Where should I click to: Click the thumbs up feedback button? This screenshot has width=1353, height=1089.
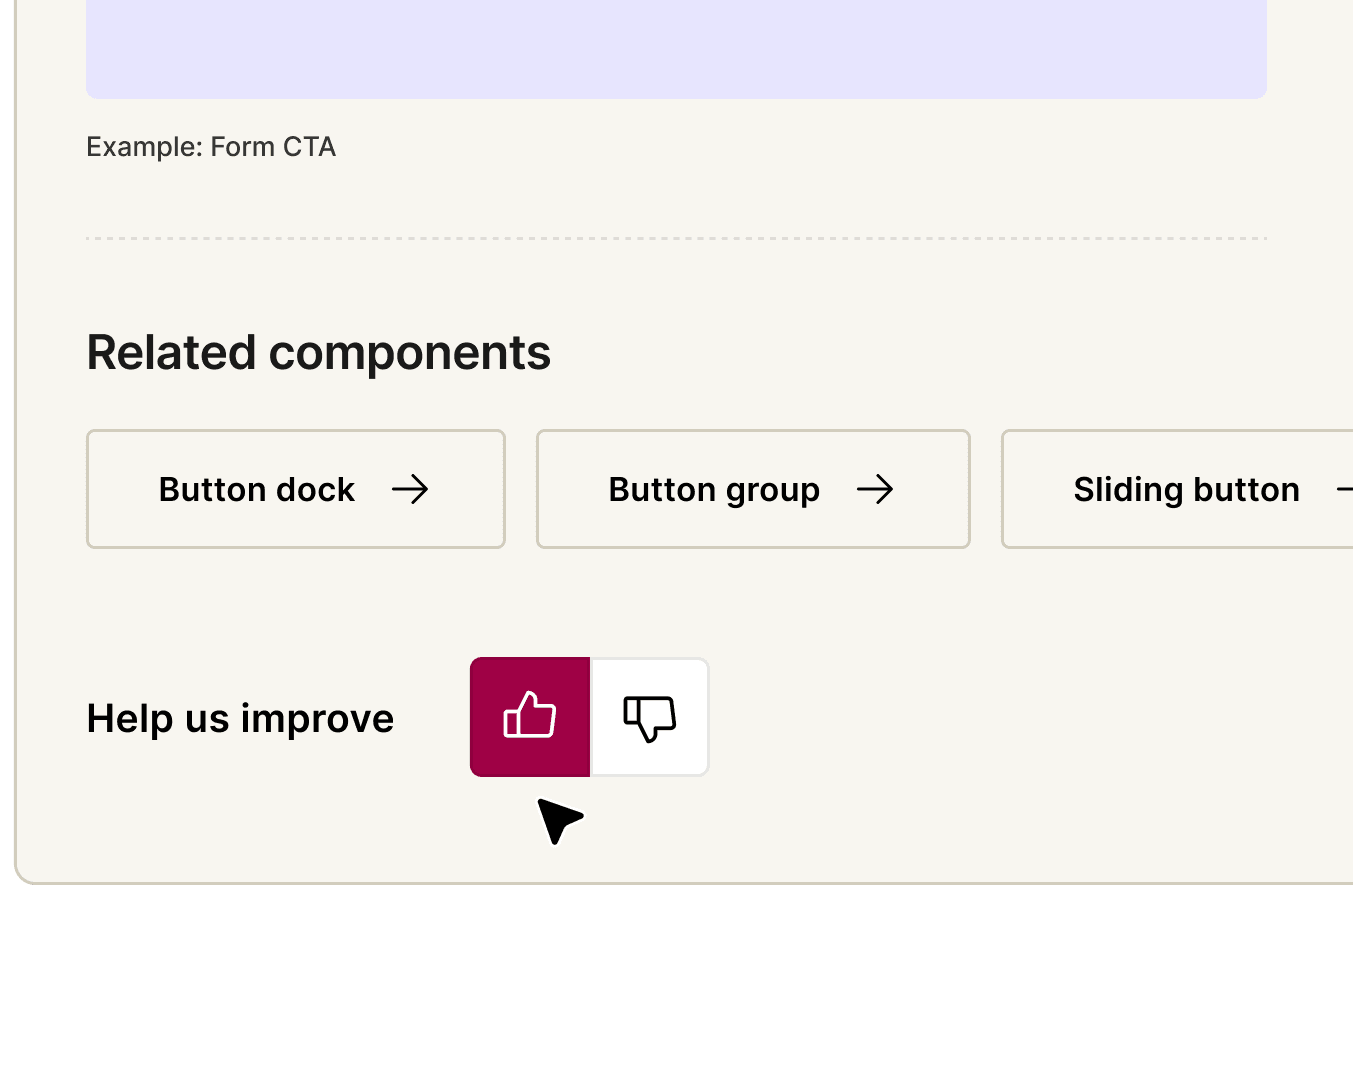[530, 716]
